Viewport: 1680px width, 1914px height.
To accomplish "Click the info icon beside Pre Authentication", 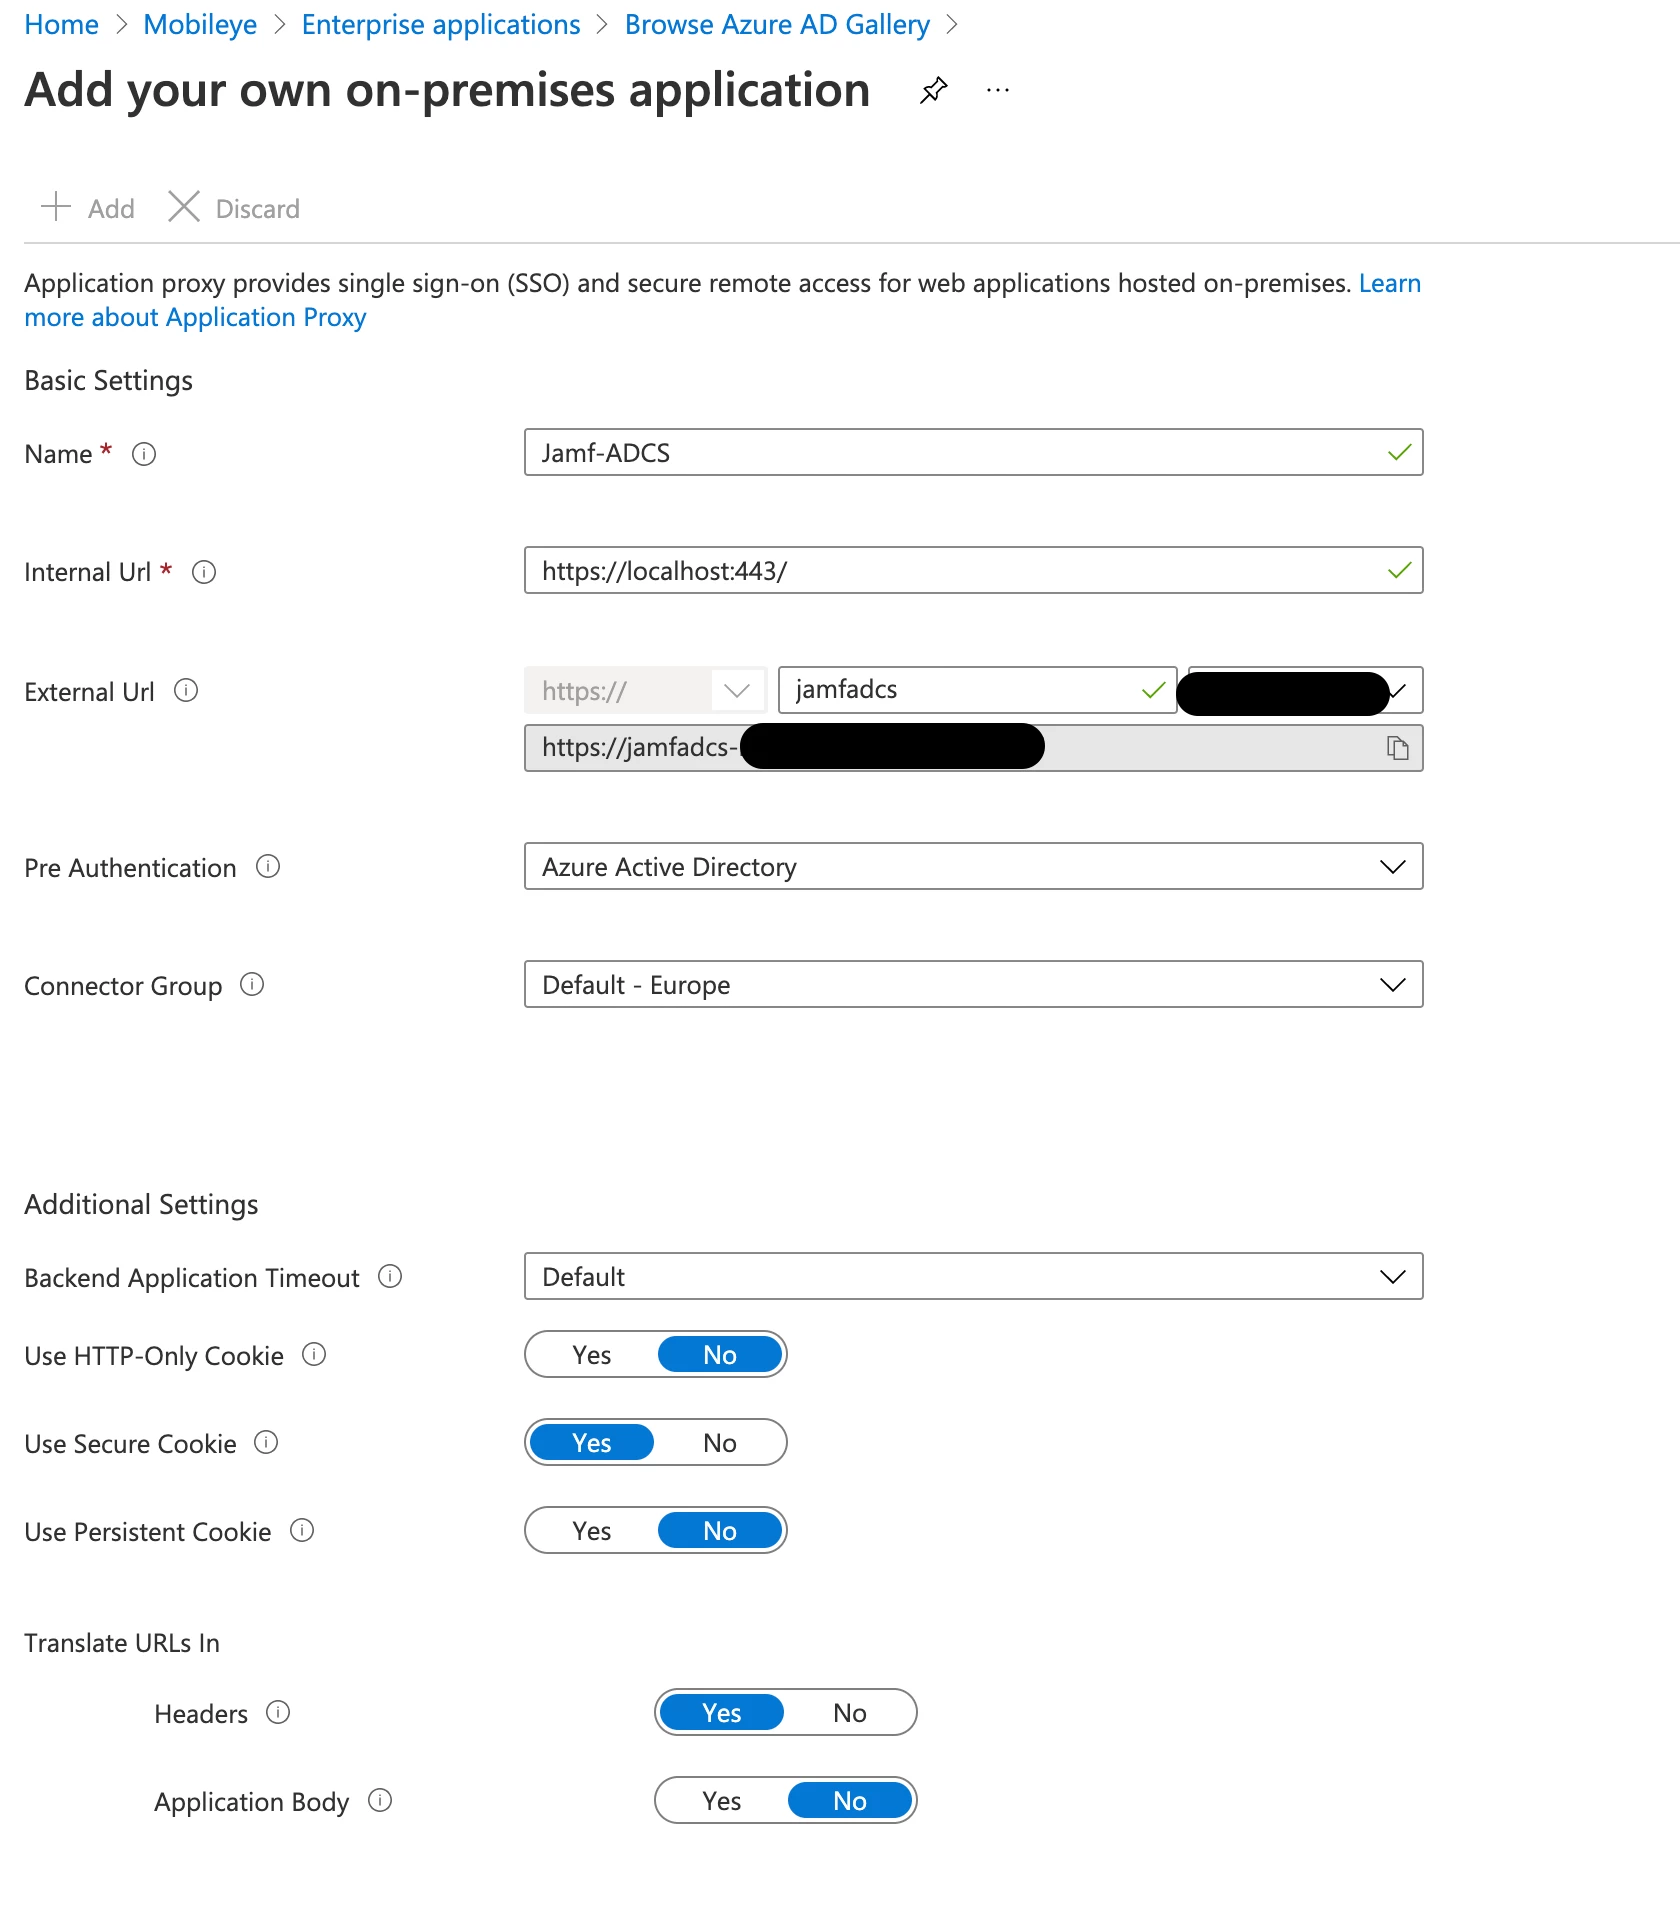I will tap(268, 866).
